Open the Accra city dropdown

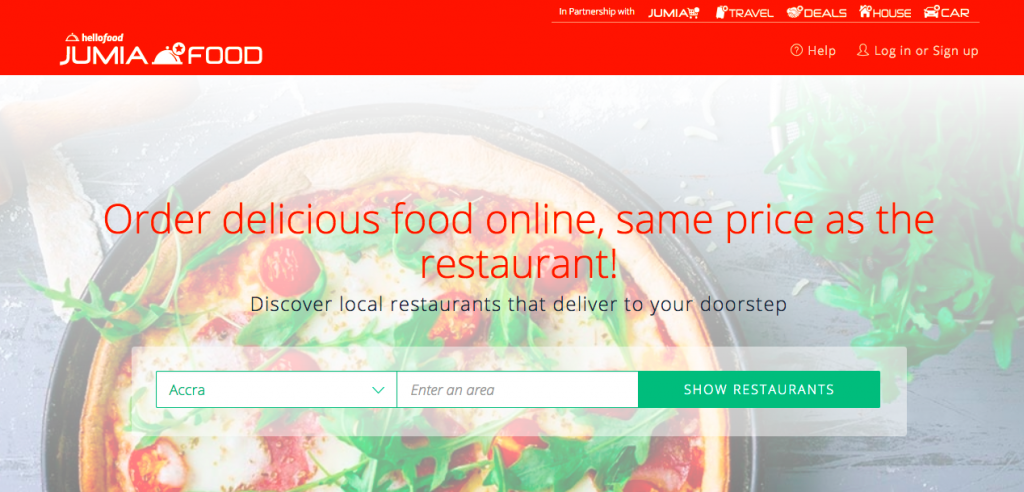click(276, 389)
